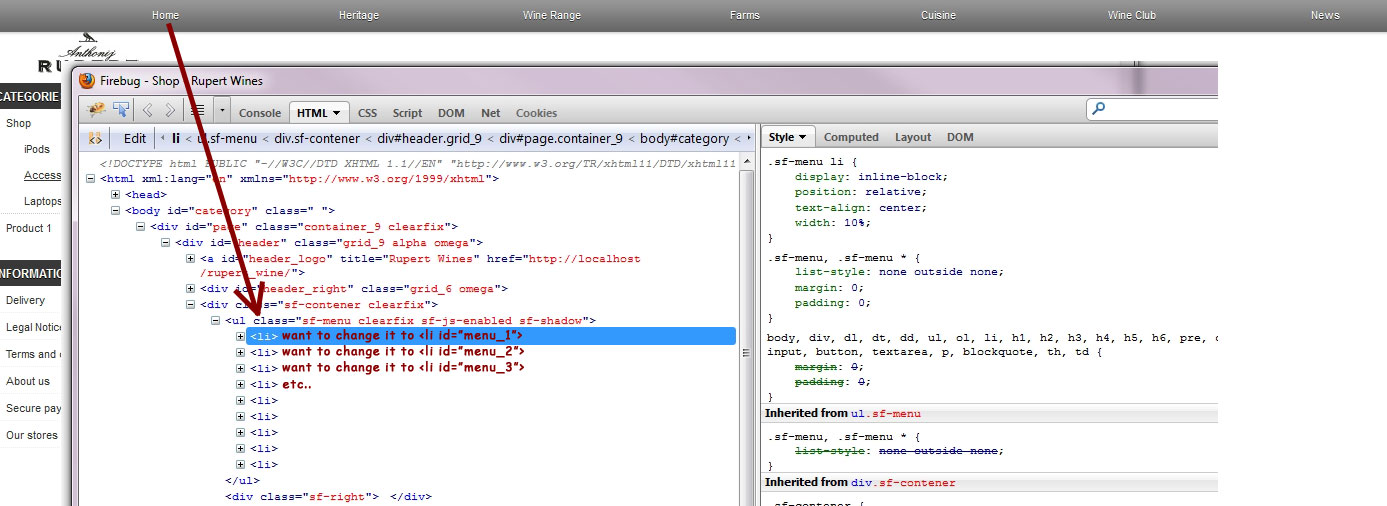This screenshot has width=1387, height=506.
Task: Click the magnifier icon in search box
Action: (1099, 109)
